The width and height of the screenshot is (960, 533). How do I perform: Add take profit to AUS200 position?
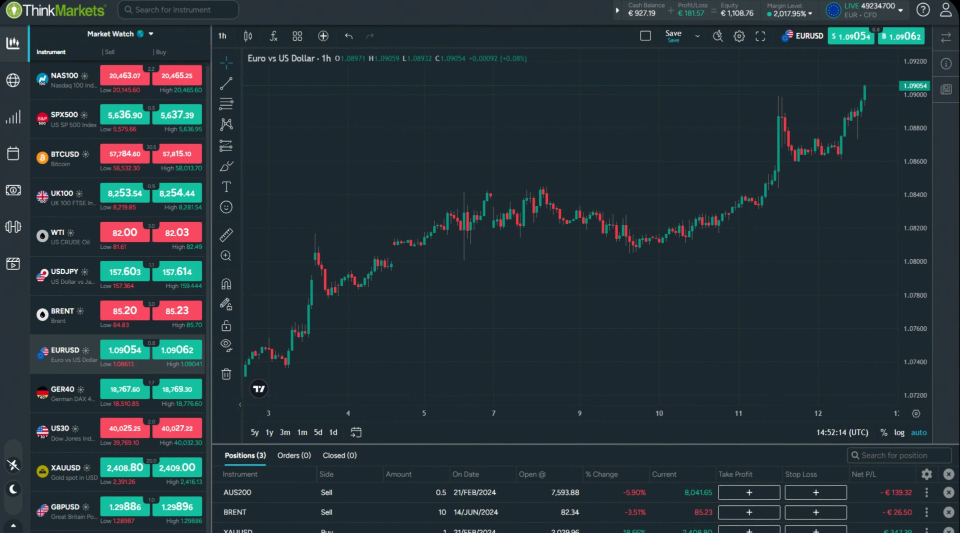click(x=748, y=492)
